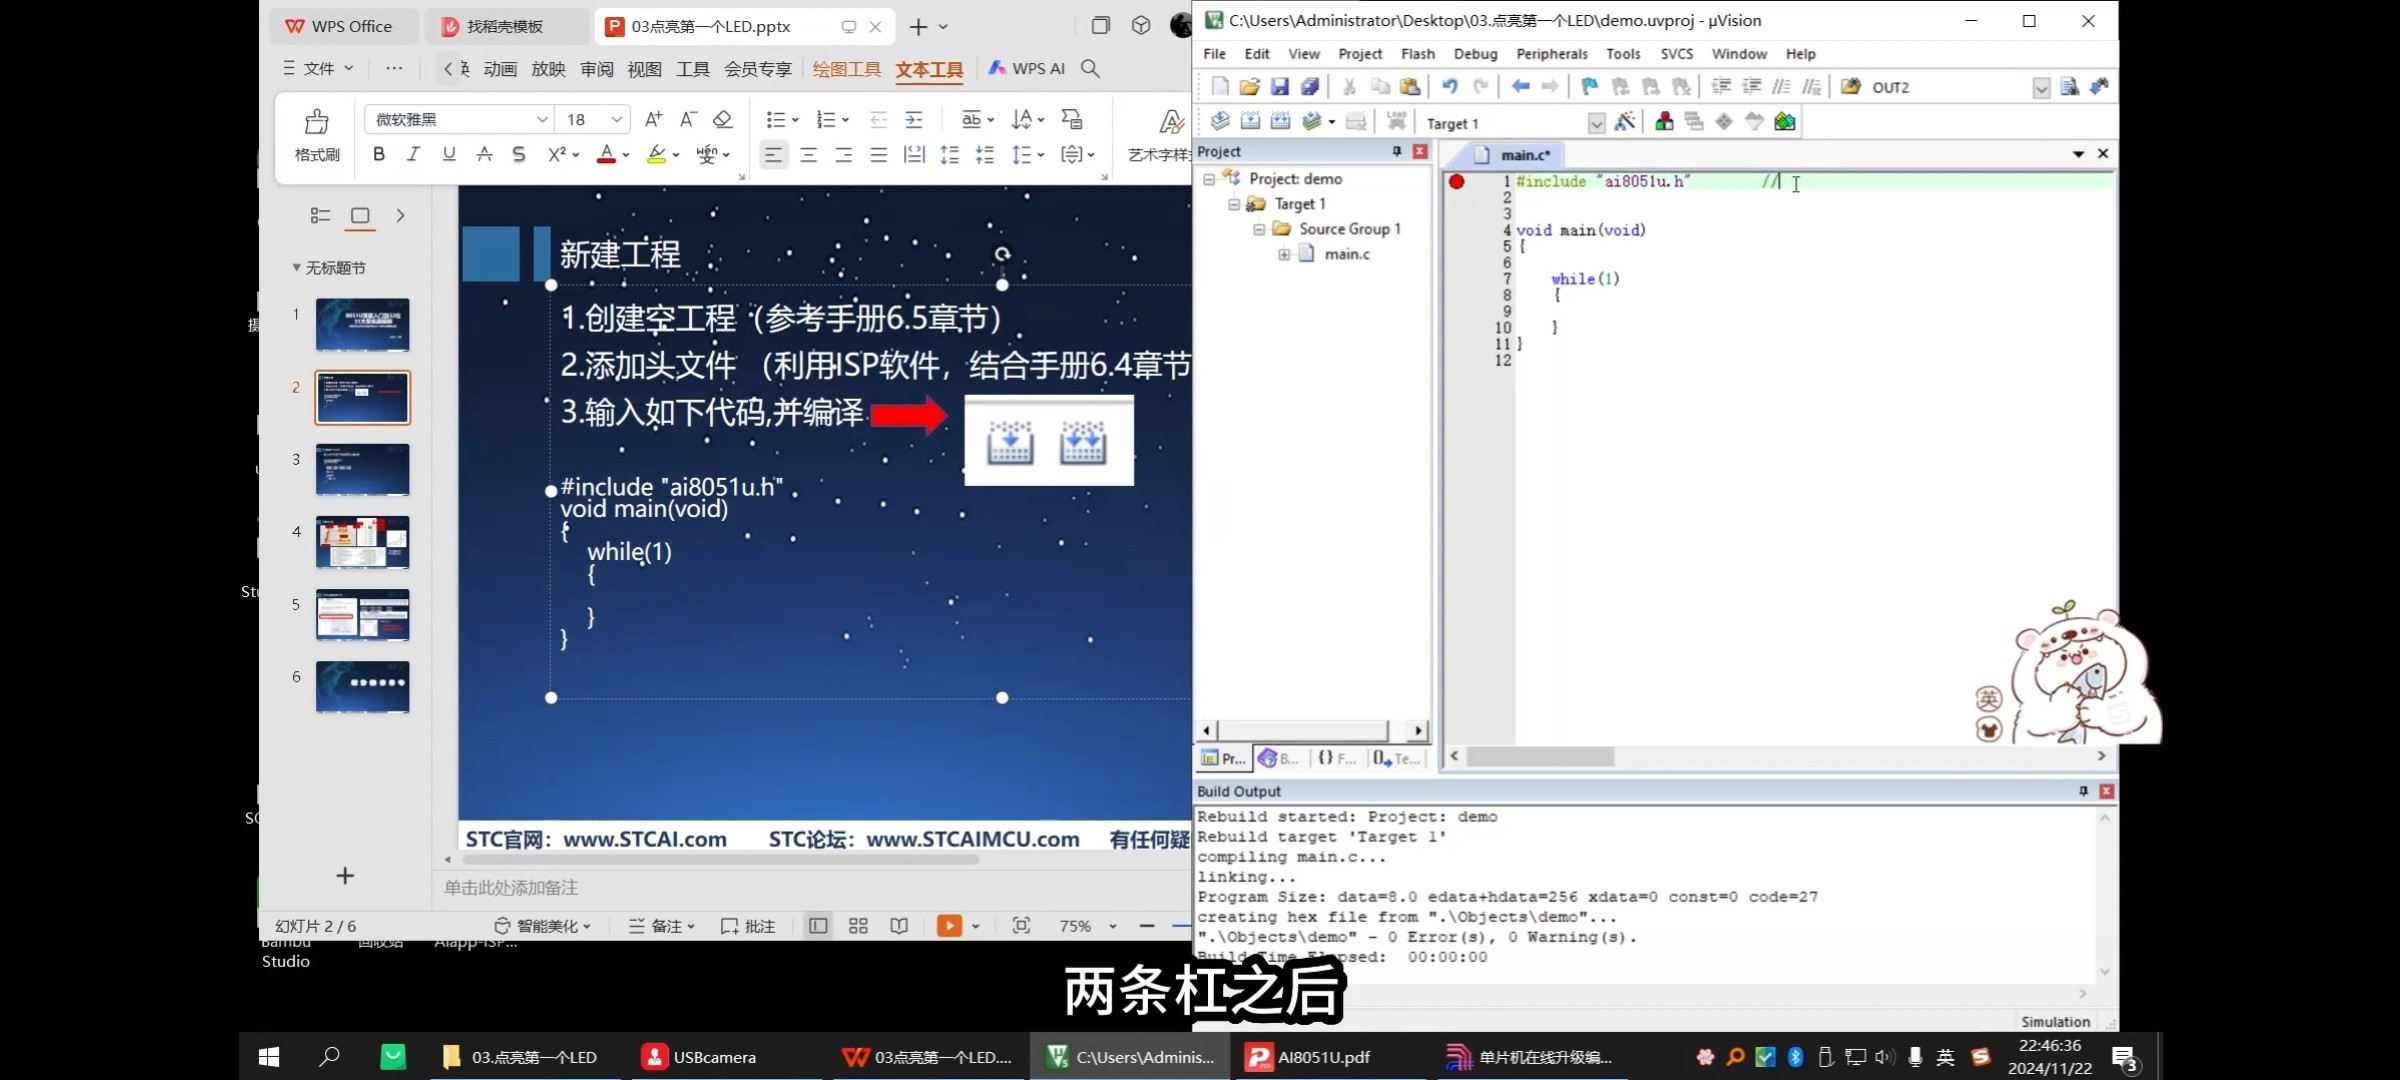
Task: Select slide 4 thumbnail in the panel
Action: [x=362, y=542]
